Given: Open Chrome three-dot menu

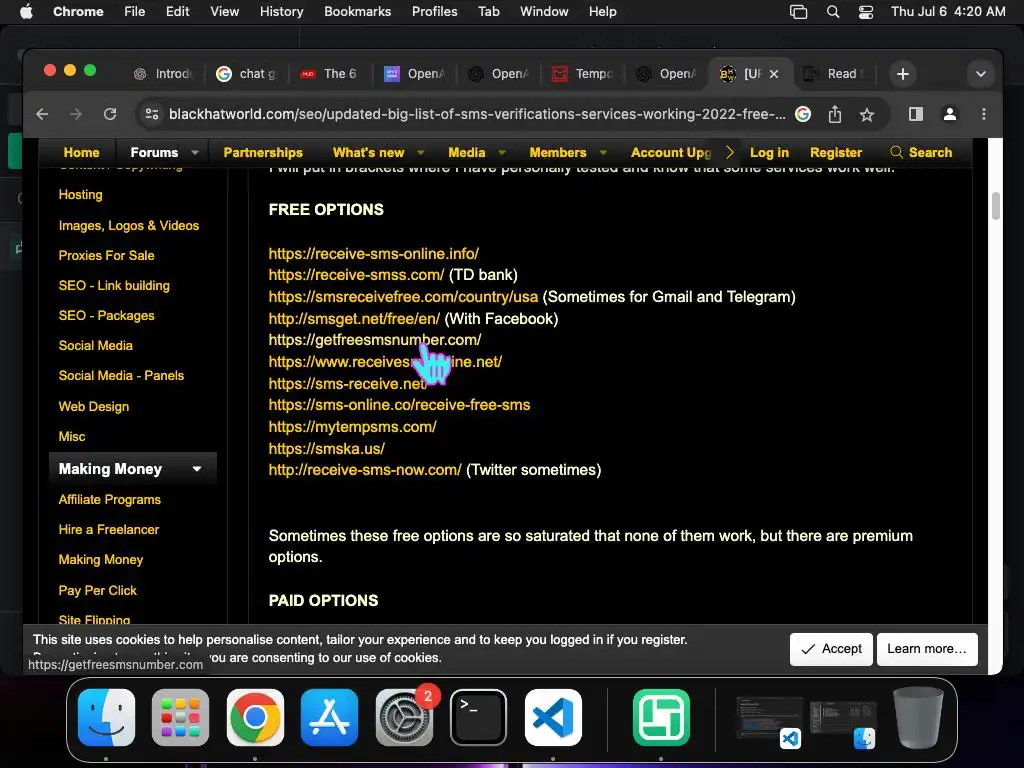Looking at the screenshot, I should pyautogui.click(x=984, y=114).
